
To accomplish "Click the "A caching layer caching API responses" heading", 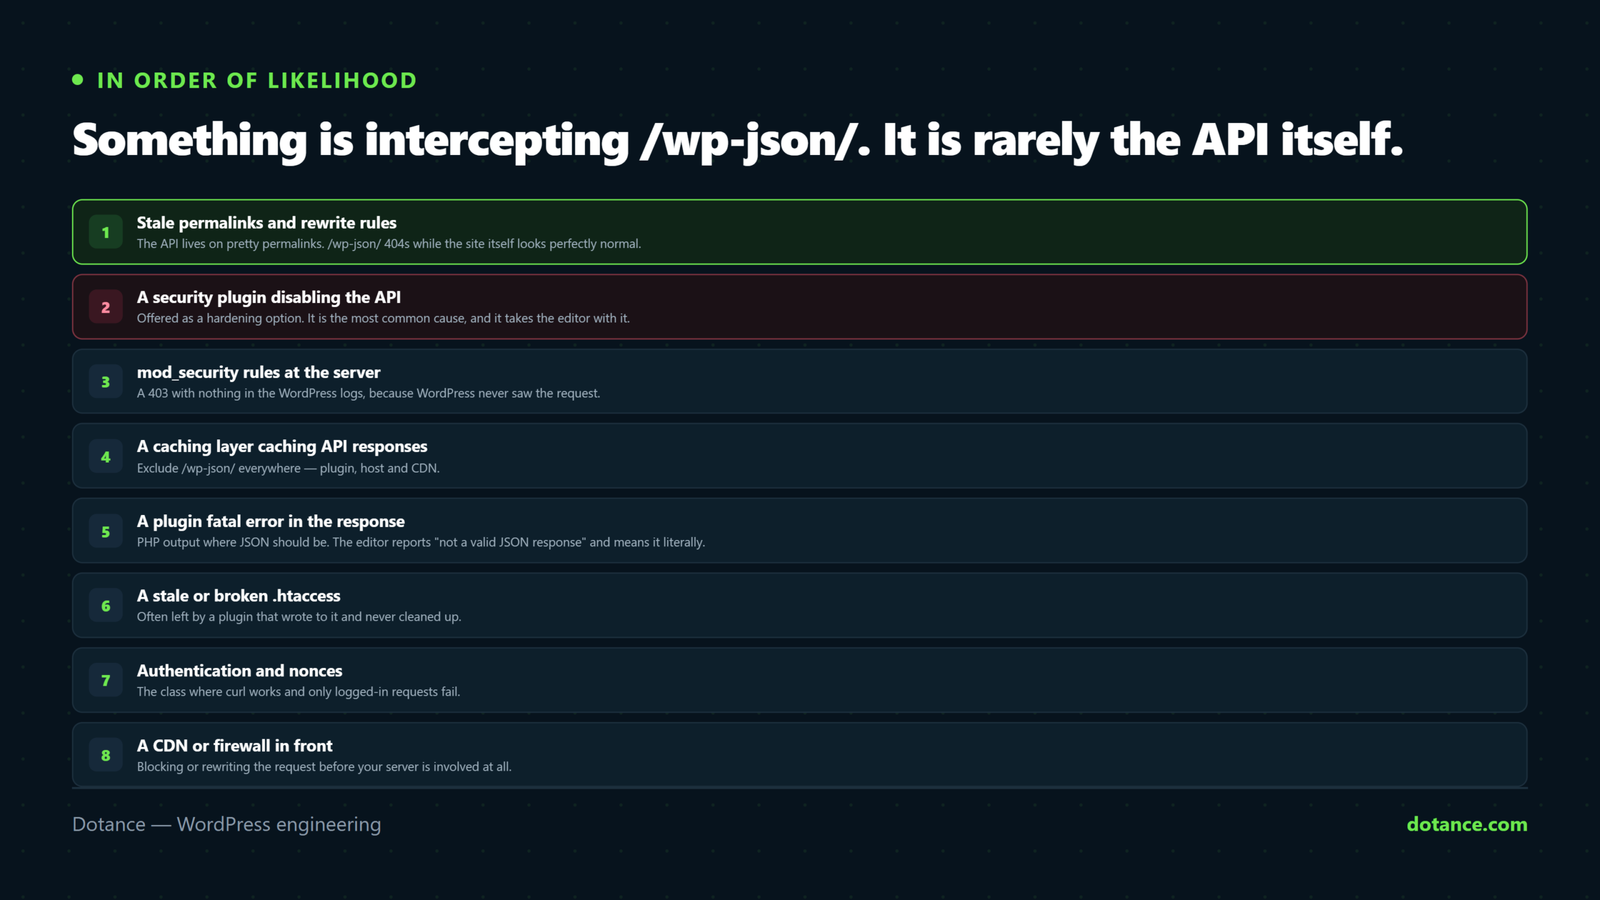I will [x=282, y=446].
